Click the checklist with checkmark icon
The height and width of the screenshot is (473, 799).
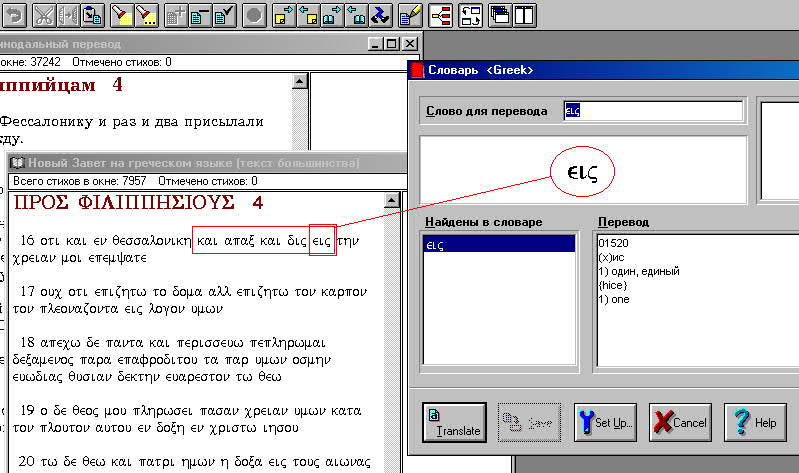[224, 15]
